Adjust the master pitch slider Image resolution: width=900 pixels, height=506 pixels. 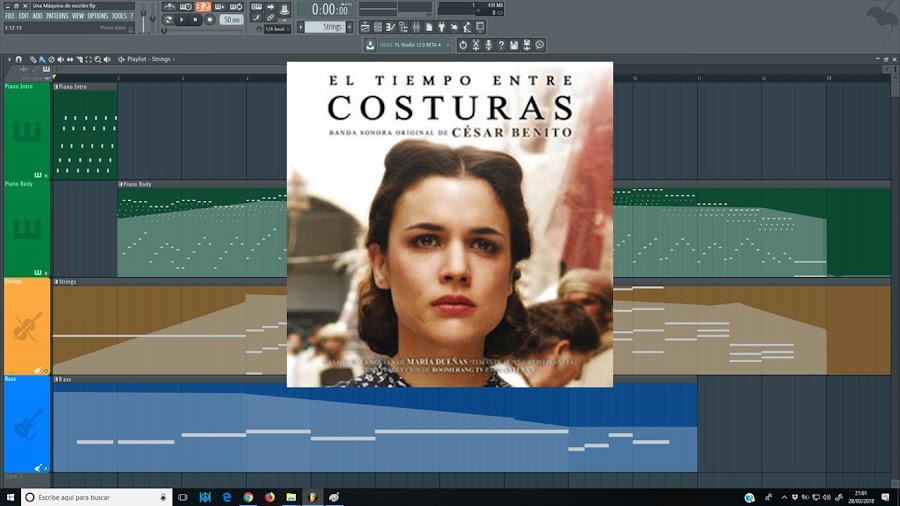(153, 17)
